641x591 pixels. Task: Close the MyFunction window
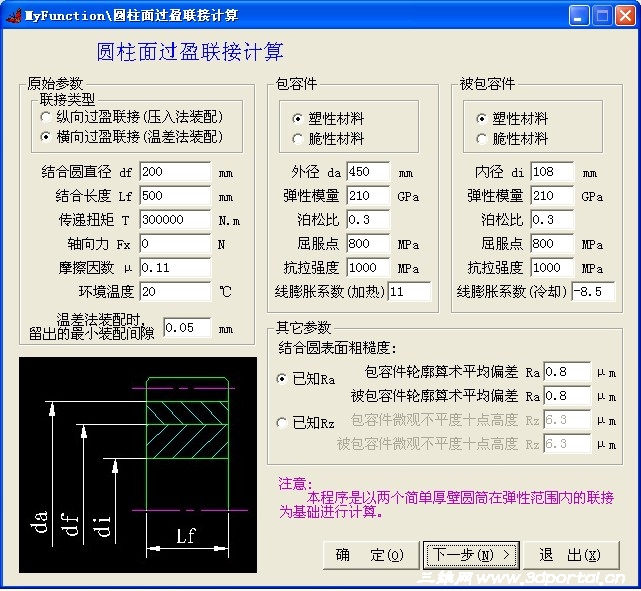[x=625, y=16]
